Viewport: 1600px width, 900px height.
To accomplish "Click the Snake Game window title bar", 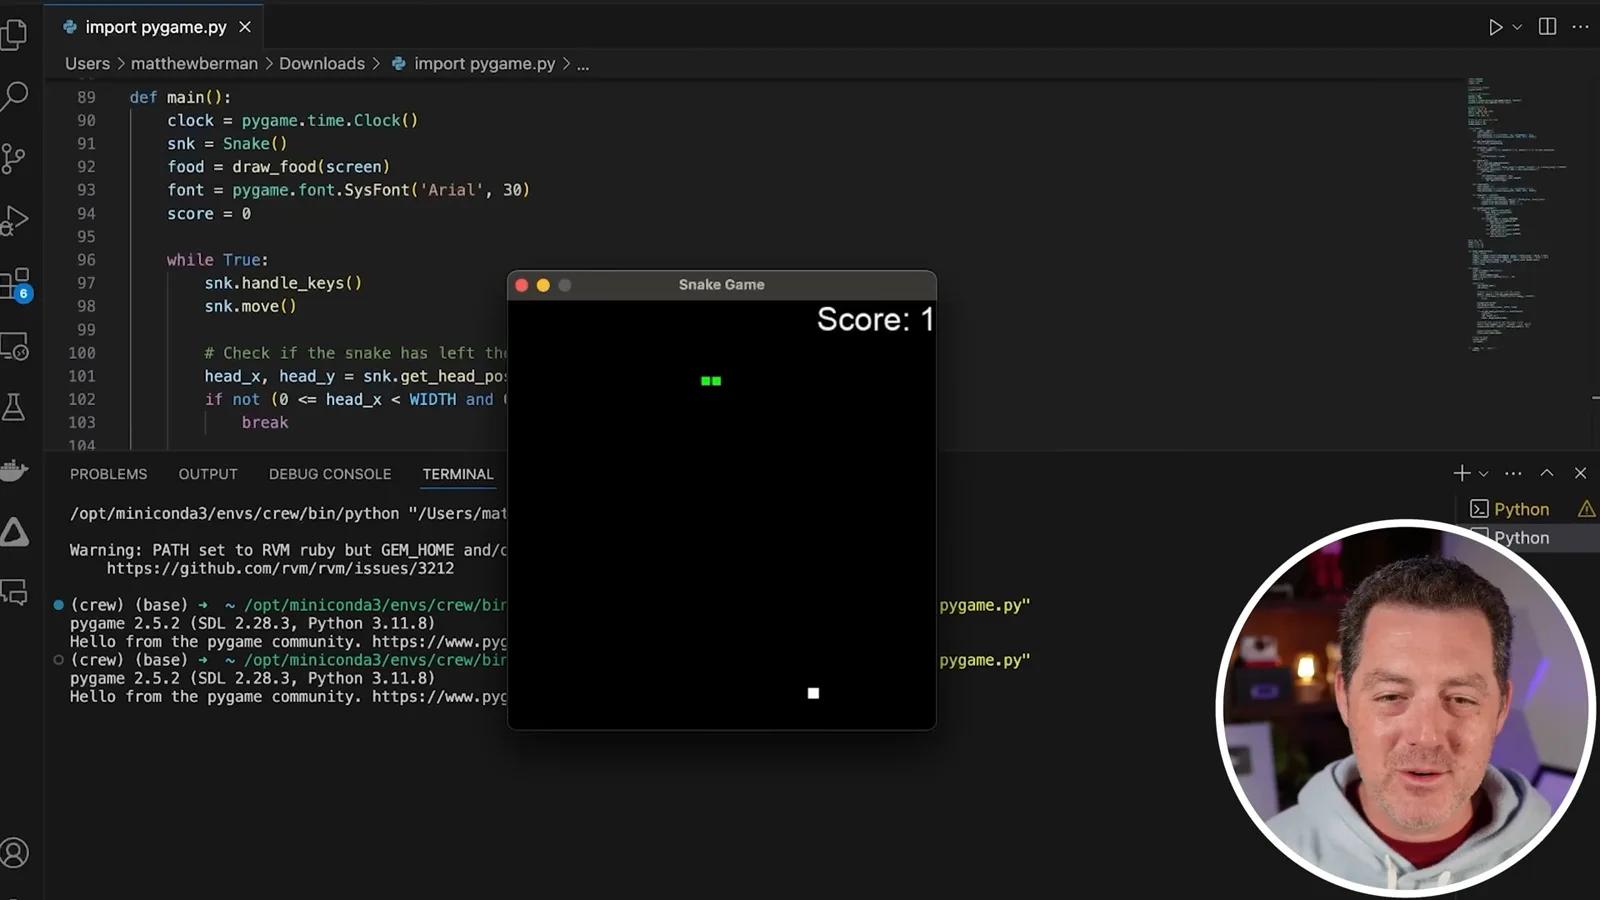I will (x=721, y=285).
